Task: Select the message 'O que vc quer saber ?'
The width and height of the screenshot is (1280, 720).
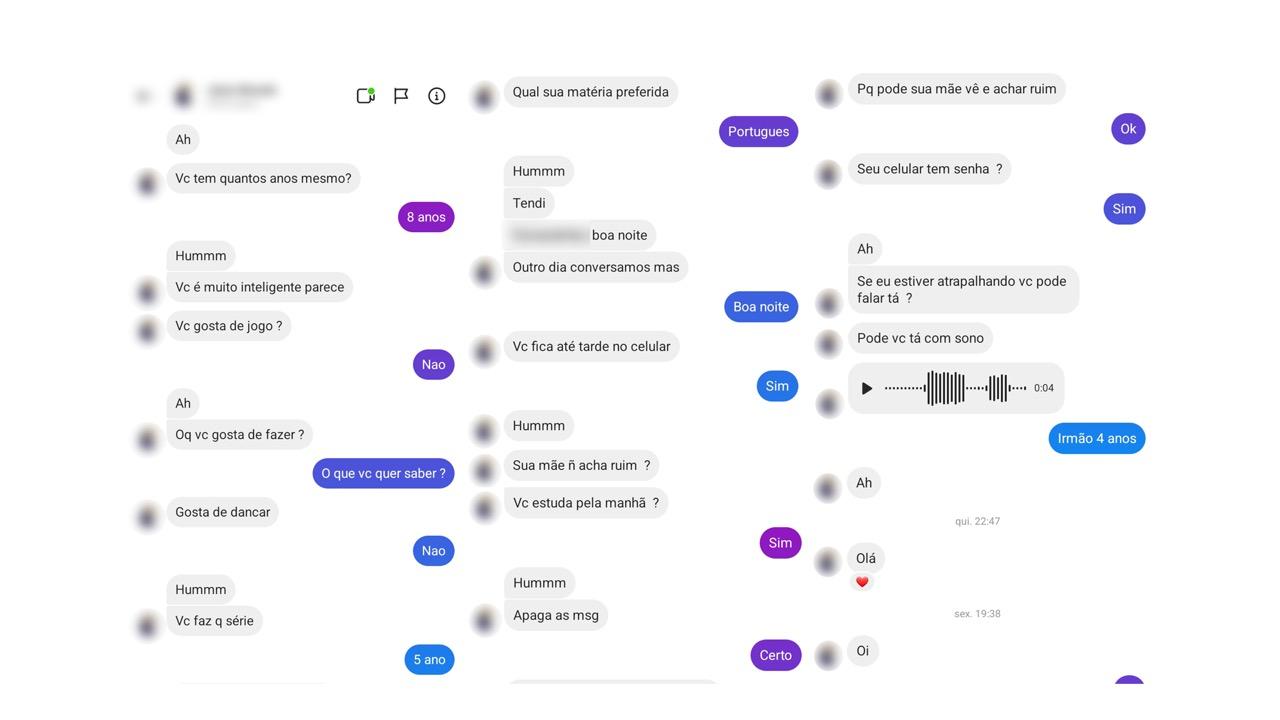Action: (383, 473)
